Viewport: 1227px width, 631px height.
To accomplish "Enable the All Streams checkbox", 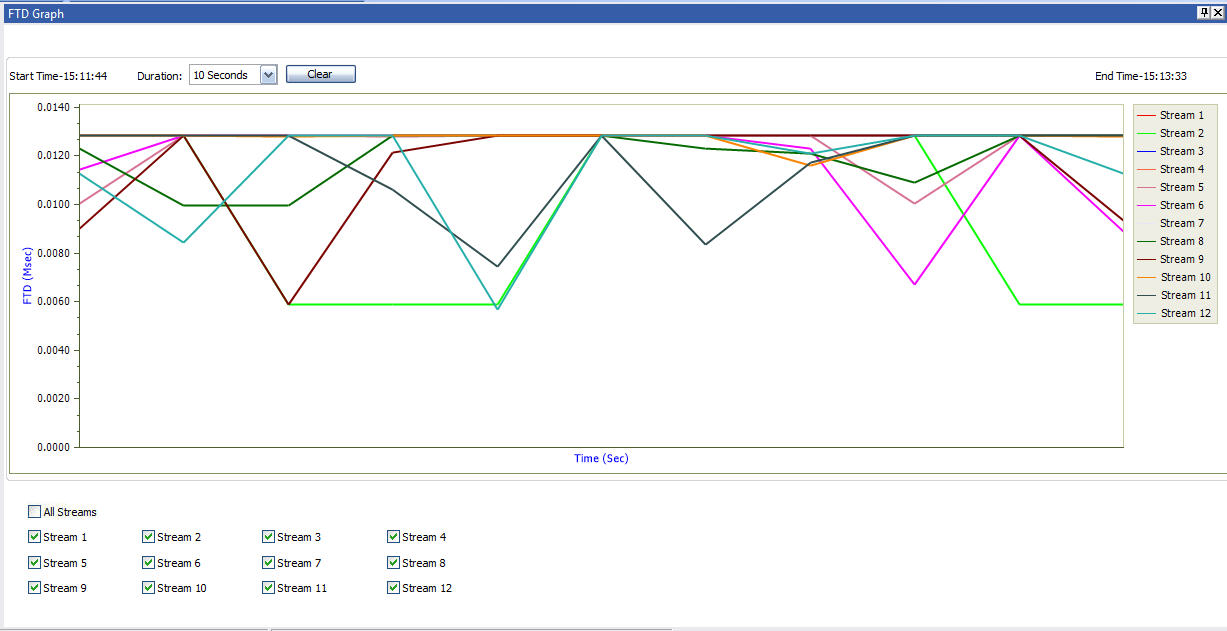I will coord(34,511).
